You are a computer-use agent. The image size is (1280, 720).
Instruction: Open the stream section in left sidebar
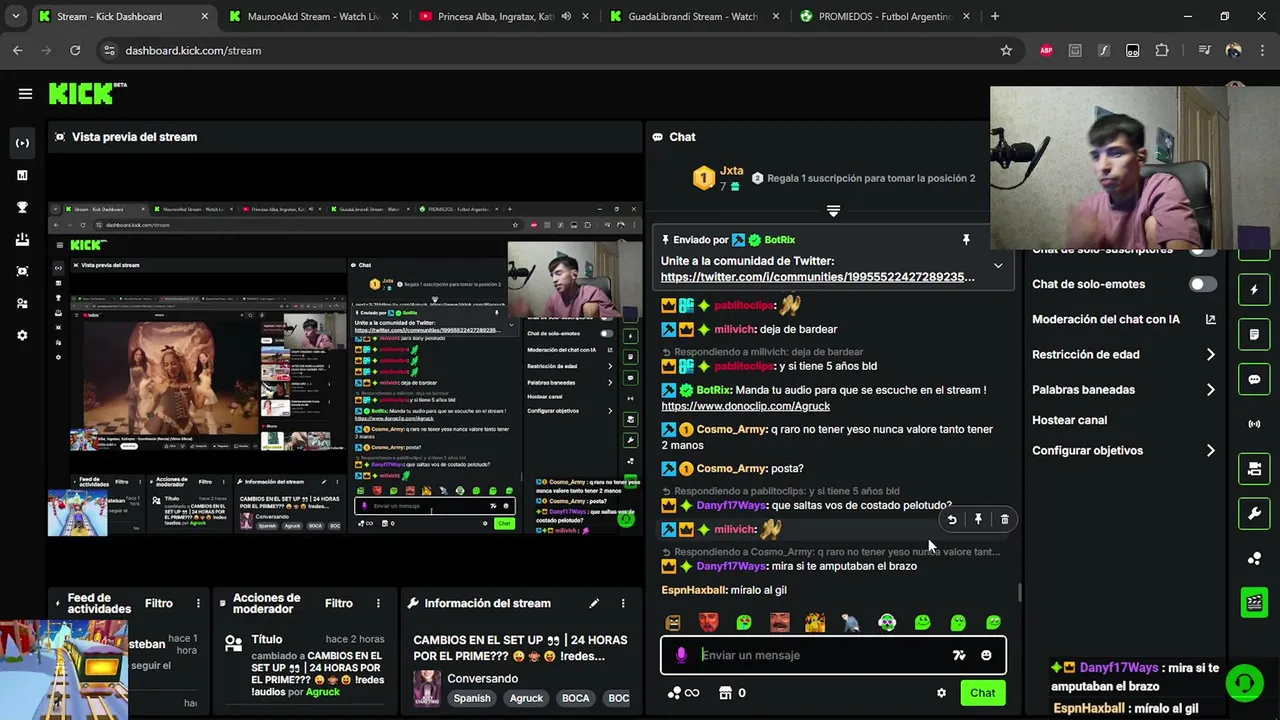pos(22,143)
